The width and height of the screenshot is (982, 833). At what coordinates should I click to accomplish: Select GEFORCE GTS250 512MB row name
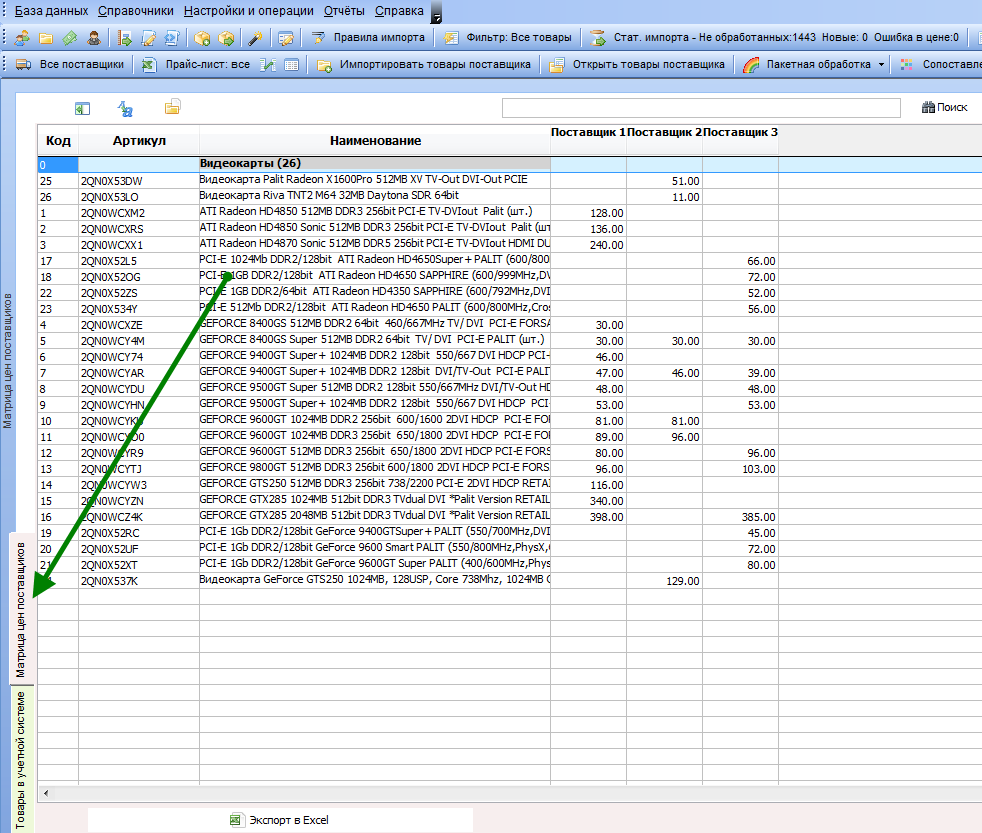coord(375,484)
